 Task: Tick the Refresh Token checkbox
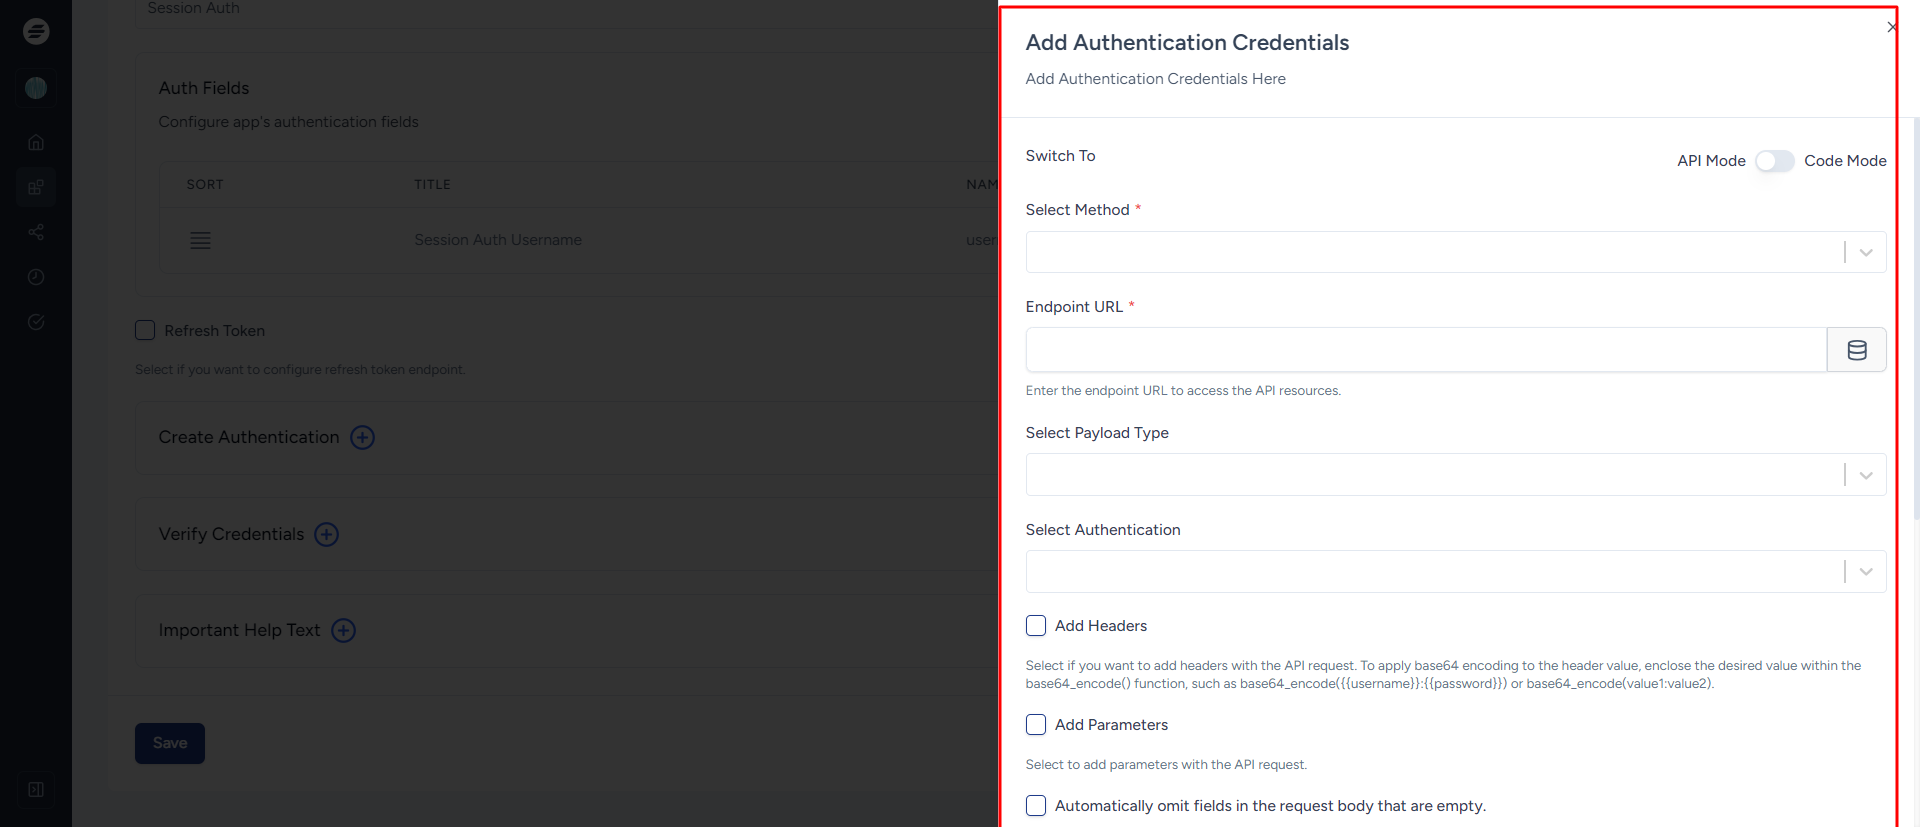(145, 331)
